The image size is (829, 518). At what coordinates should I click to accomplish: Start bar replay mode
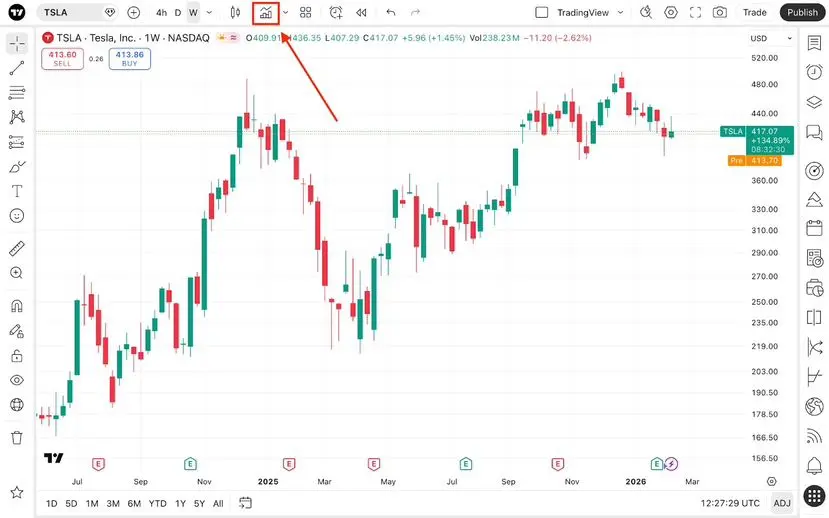pyautogui.click(x=361, y=12)
